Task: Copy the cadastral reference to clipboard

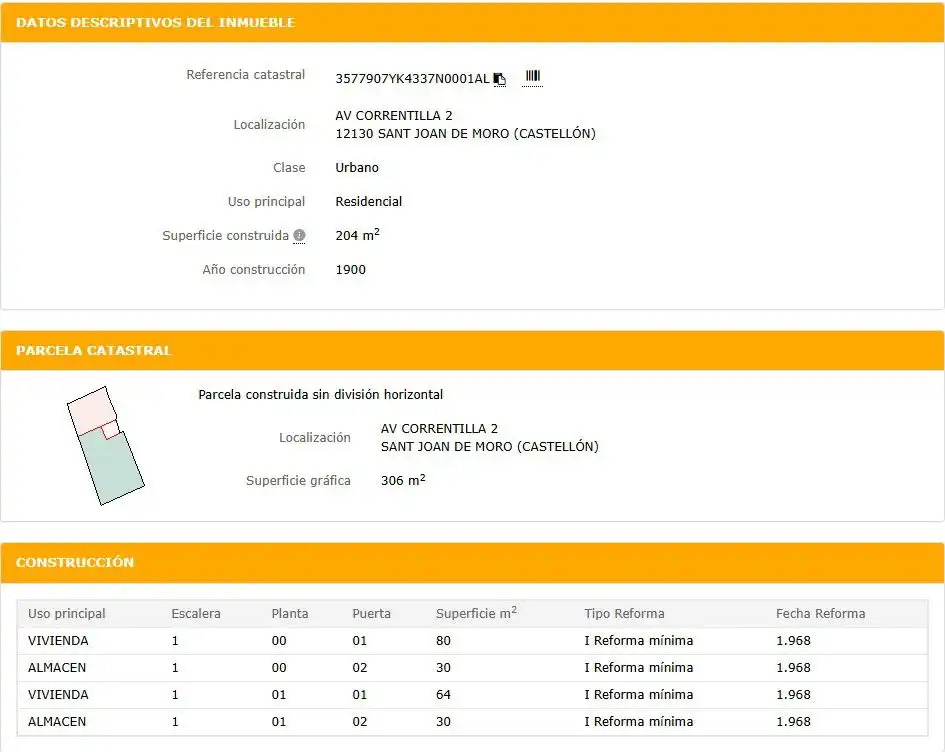Action: tap(500, 79)
